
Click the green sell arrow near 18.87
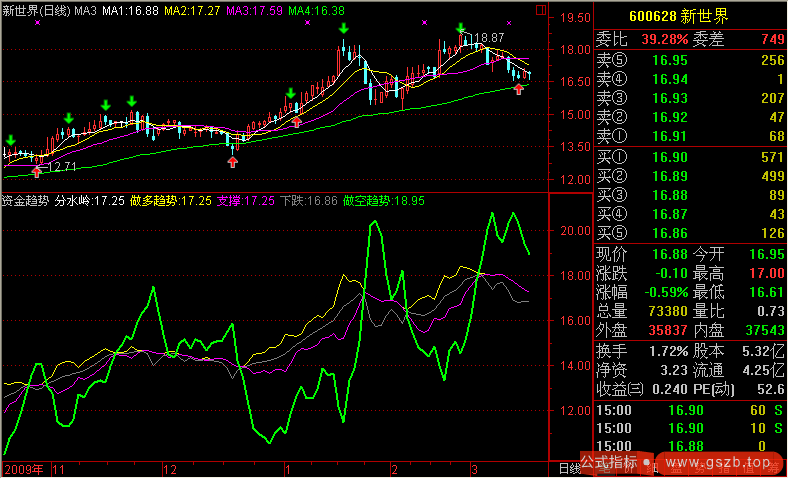[460, 29]
